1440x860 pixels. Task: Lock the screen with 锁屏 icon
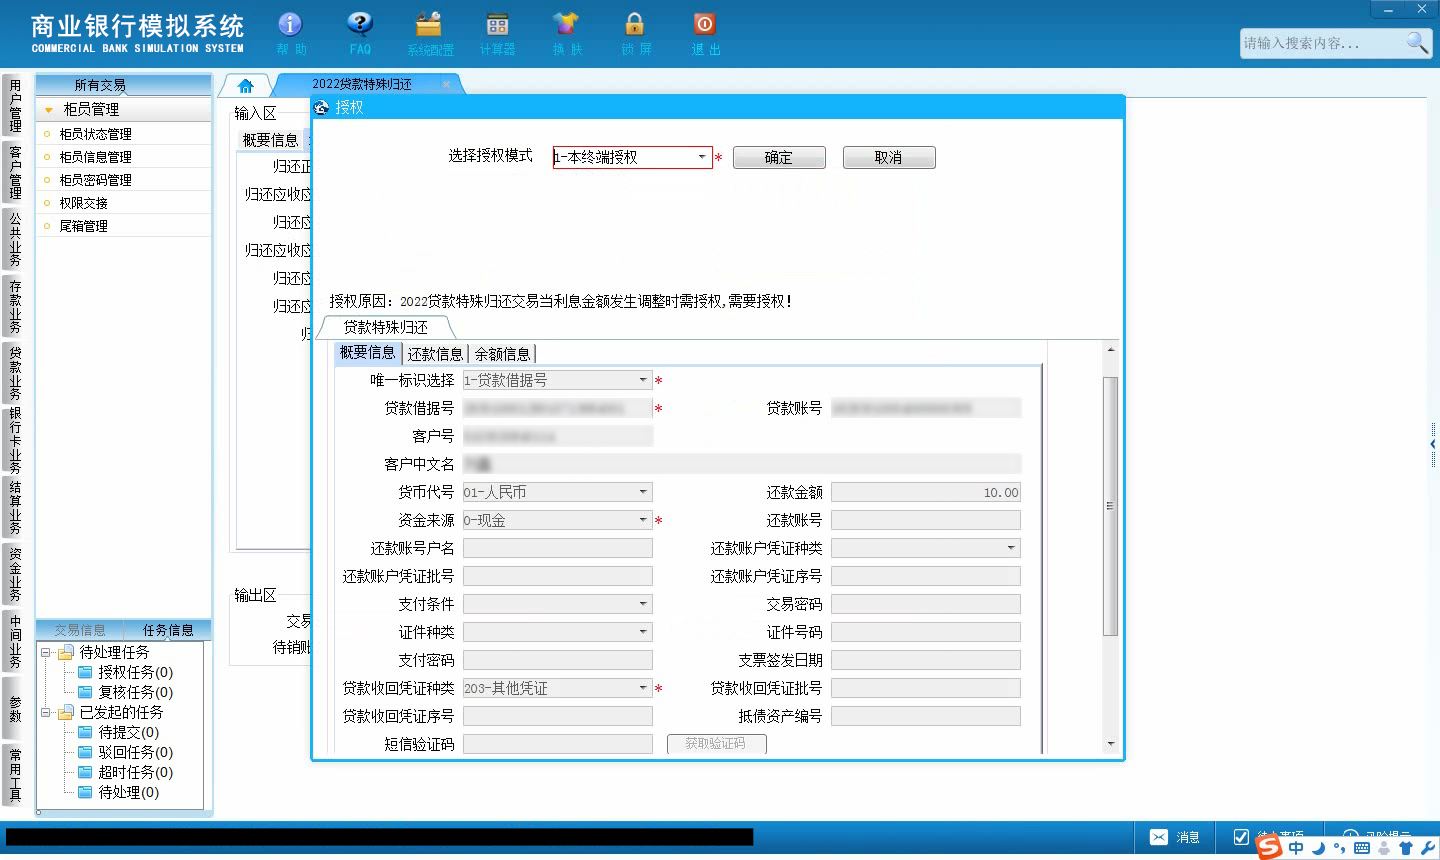[x=635, y=24]
